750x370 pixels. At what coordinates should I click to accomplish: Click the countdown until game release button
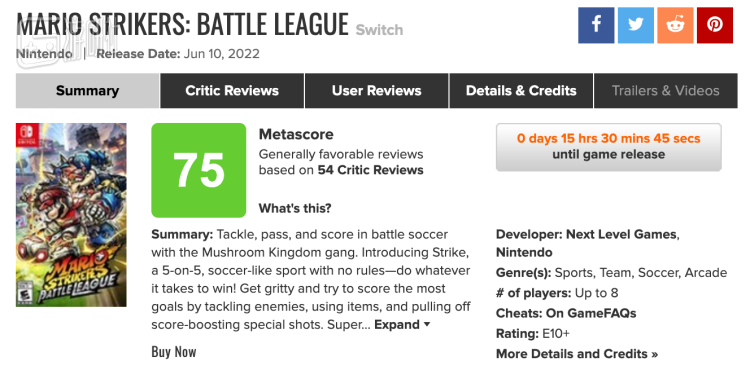[x=608, y=147]
